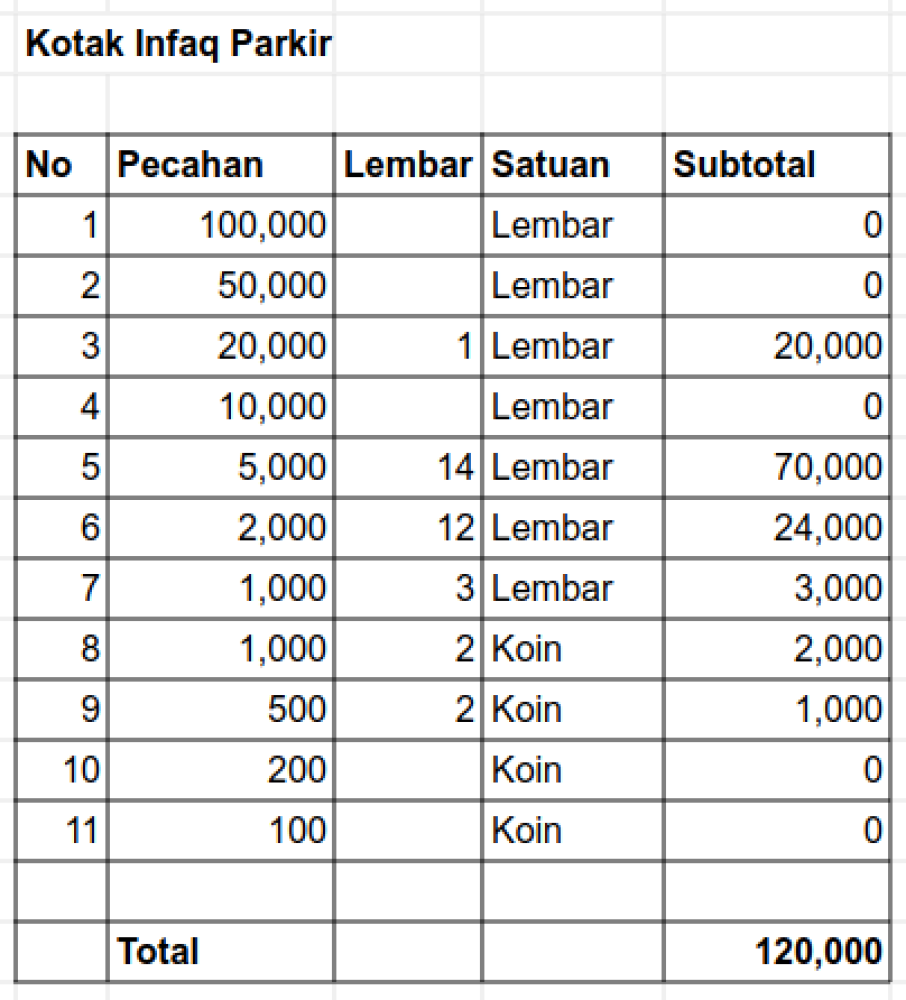Click the 100,000 denomination cell

click(x=220, y=226)
